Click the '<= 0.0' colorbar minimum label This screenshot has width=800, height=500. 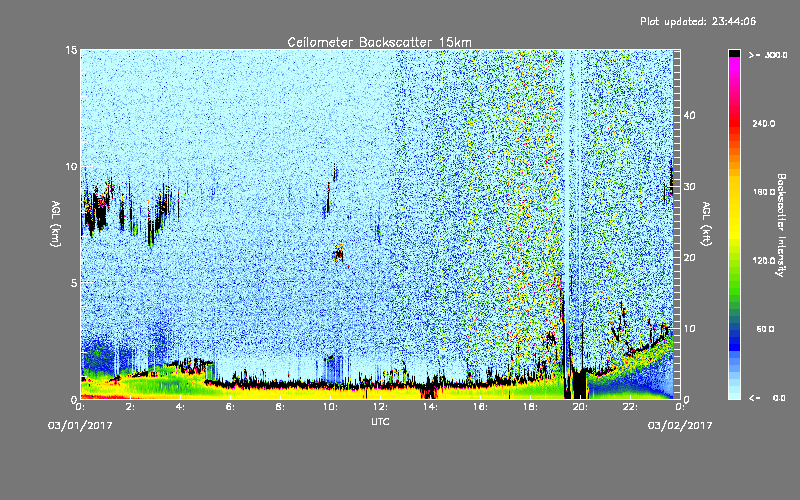[767, 398]
